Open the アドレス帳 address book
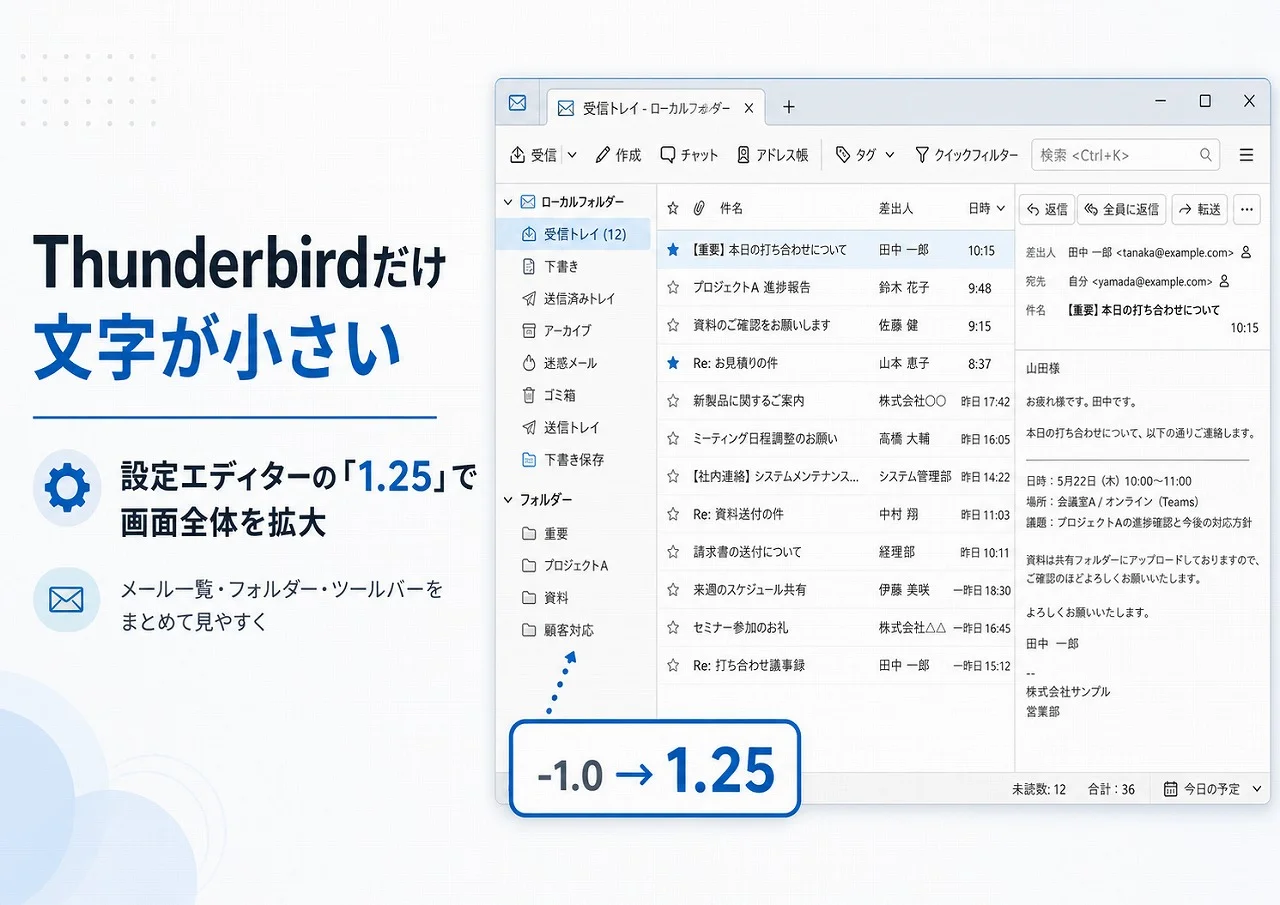Screen dimensions: 1280x905 [772, 155]
